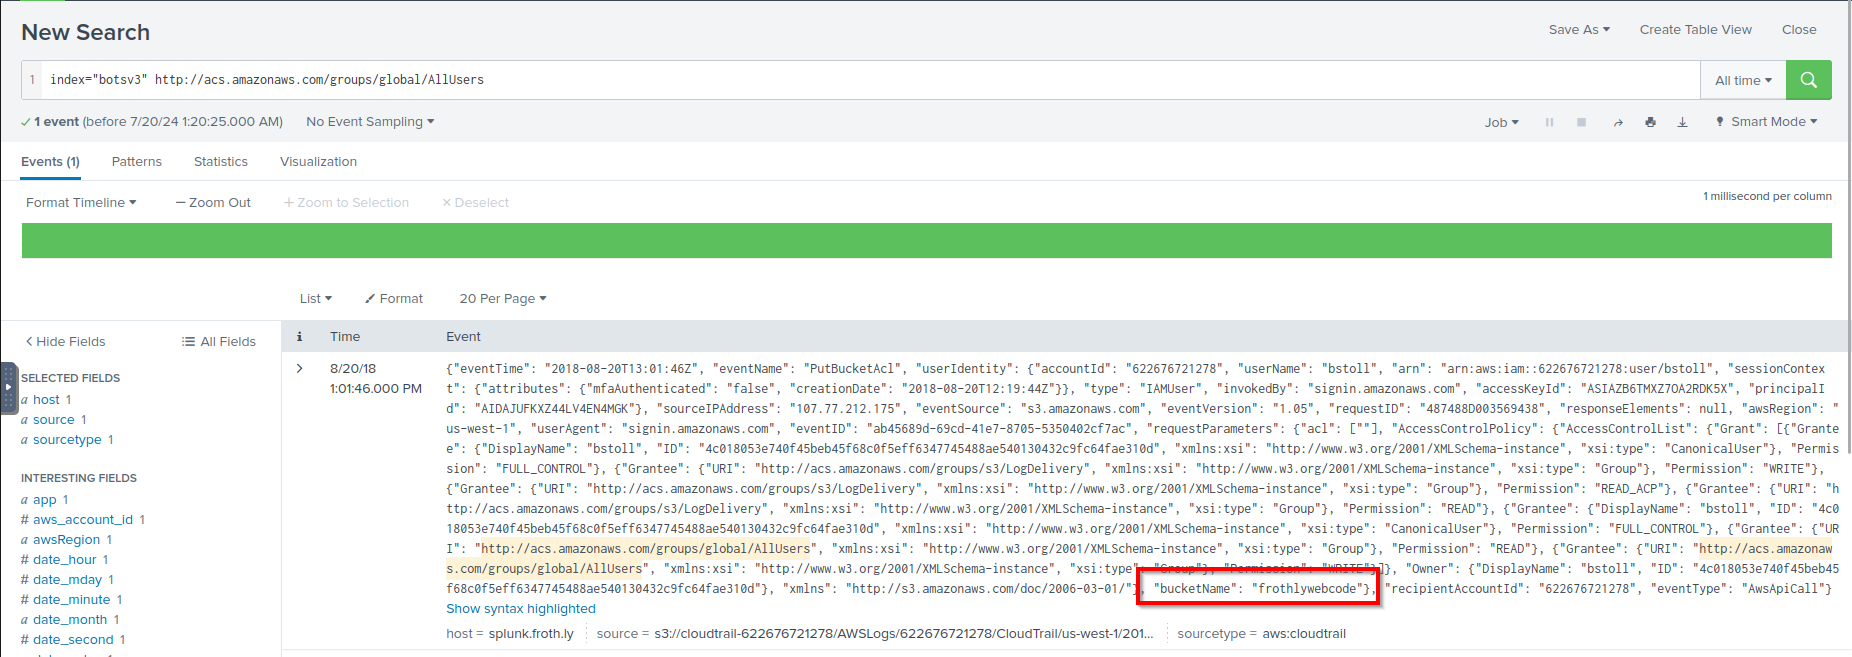Viewport: 1852px width, 657px height.
Task: Open the 20 Per Page dropdown
Action: (x=502, y=298)
